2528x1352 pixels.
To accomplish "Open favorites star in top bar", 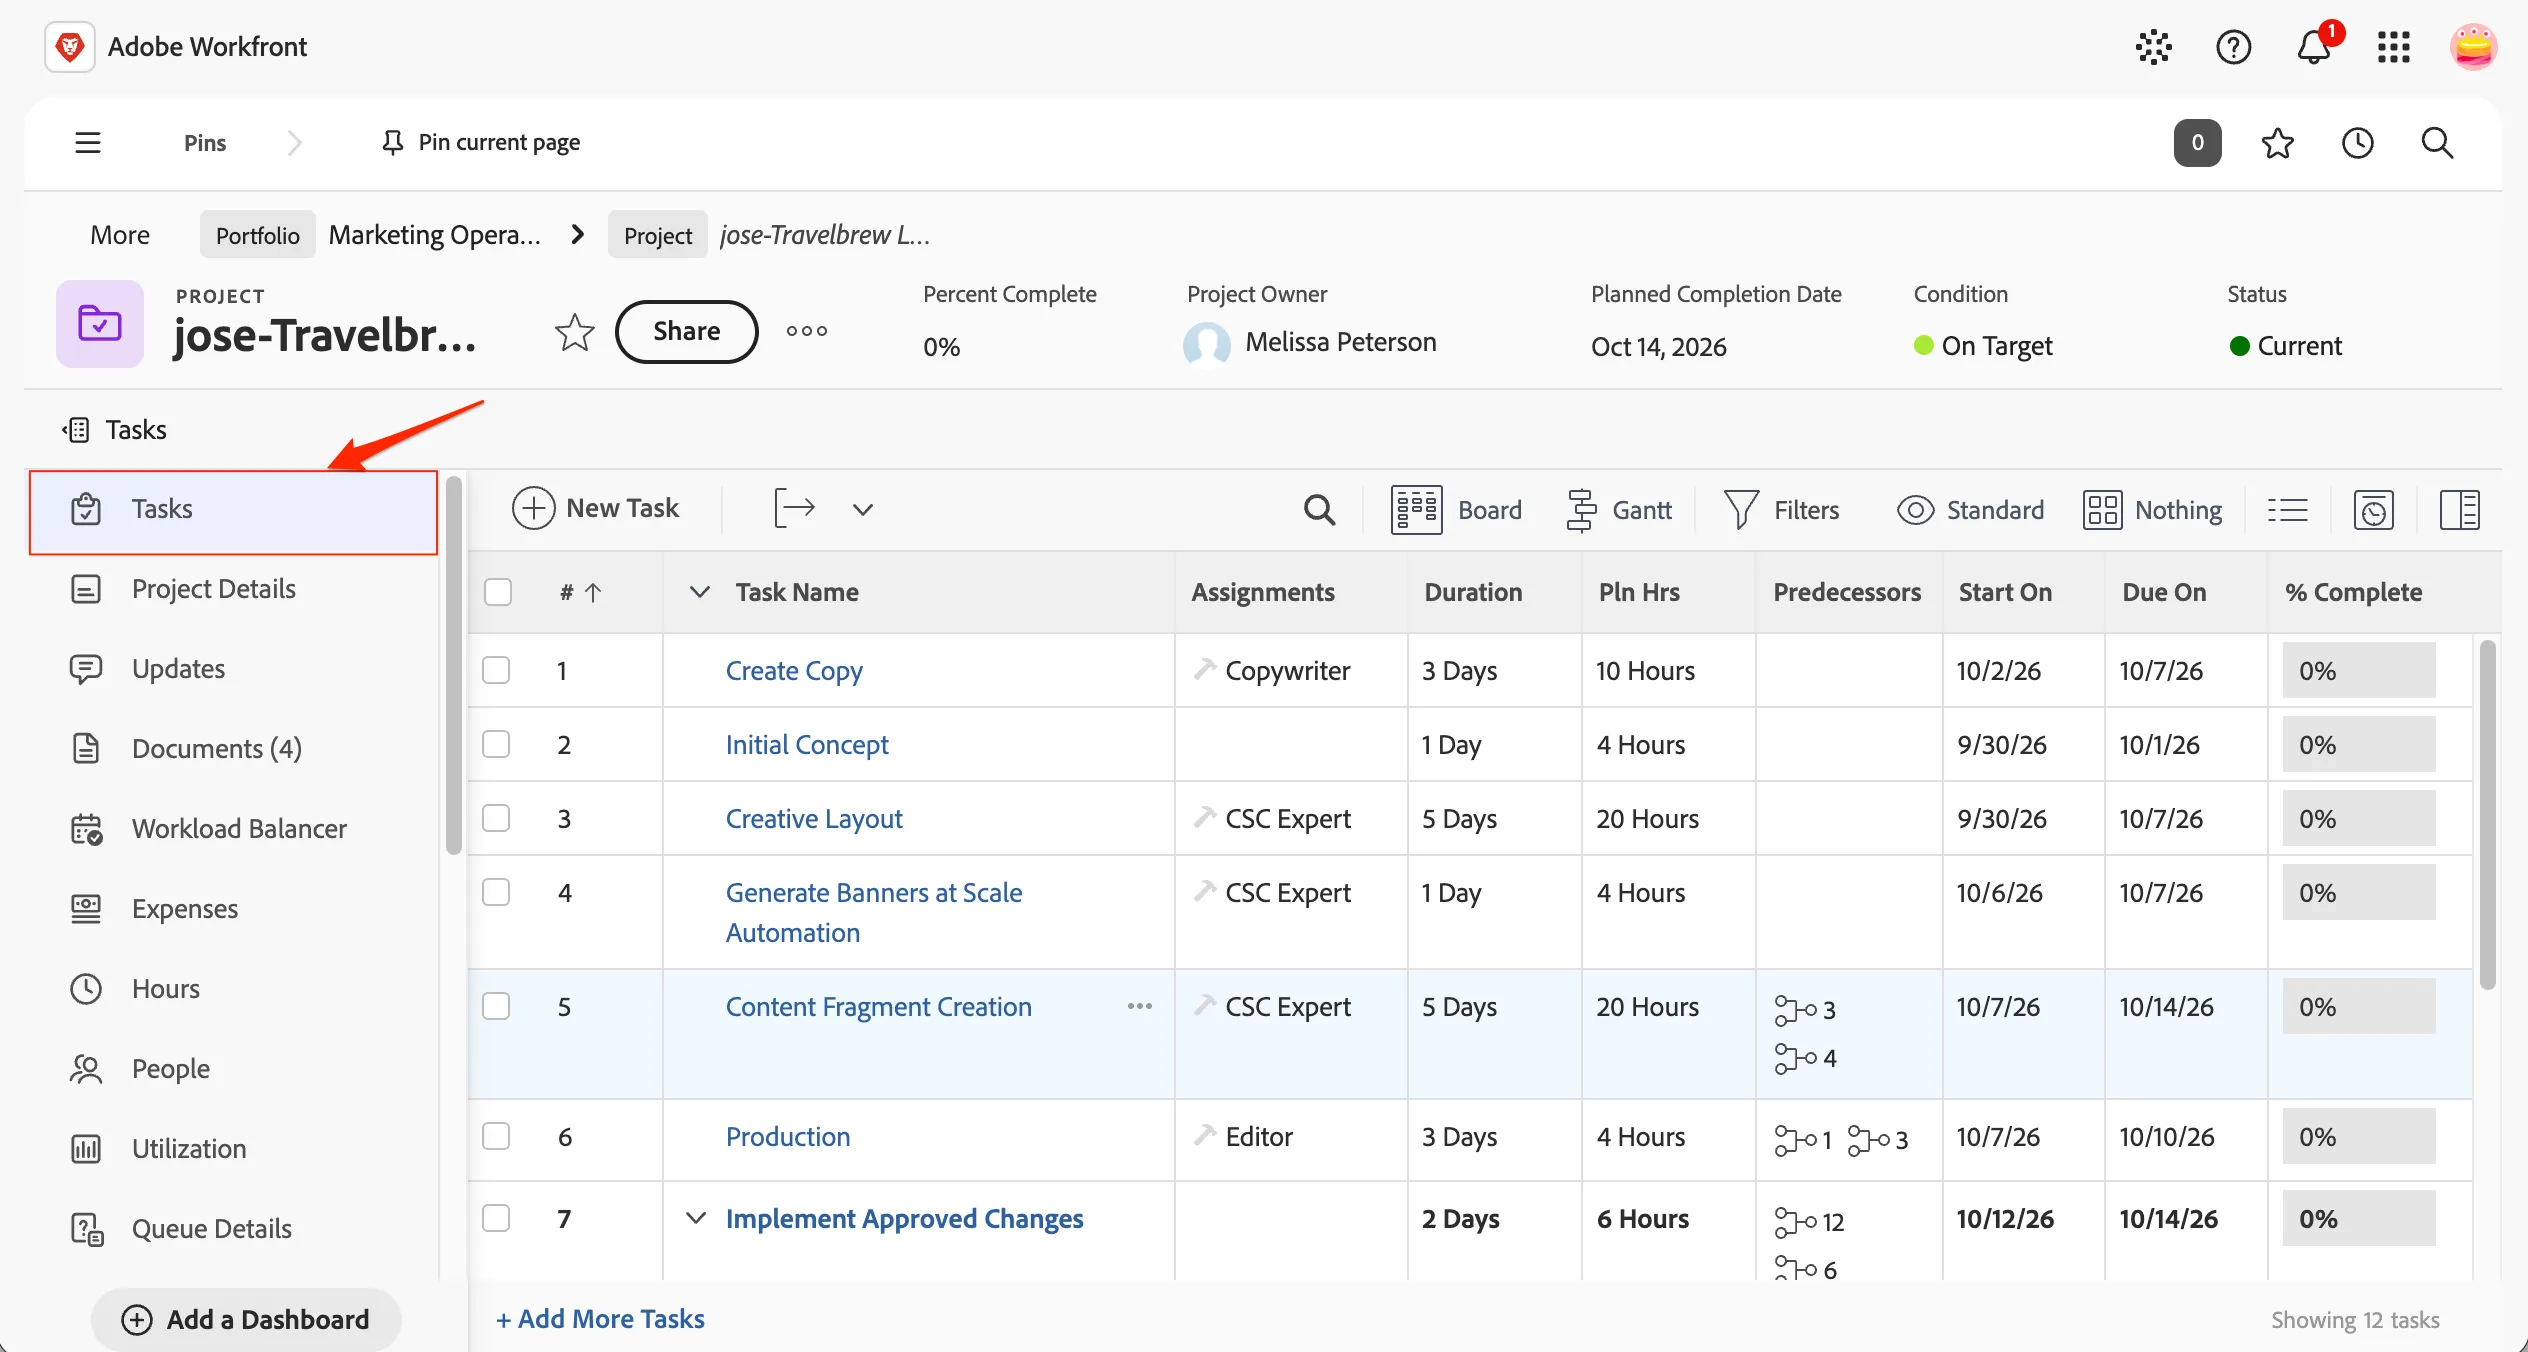I will 2278,143.
